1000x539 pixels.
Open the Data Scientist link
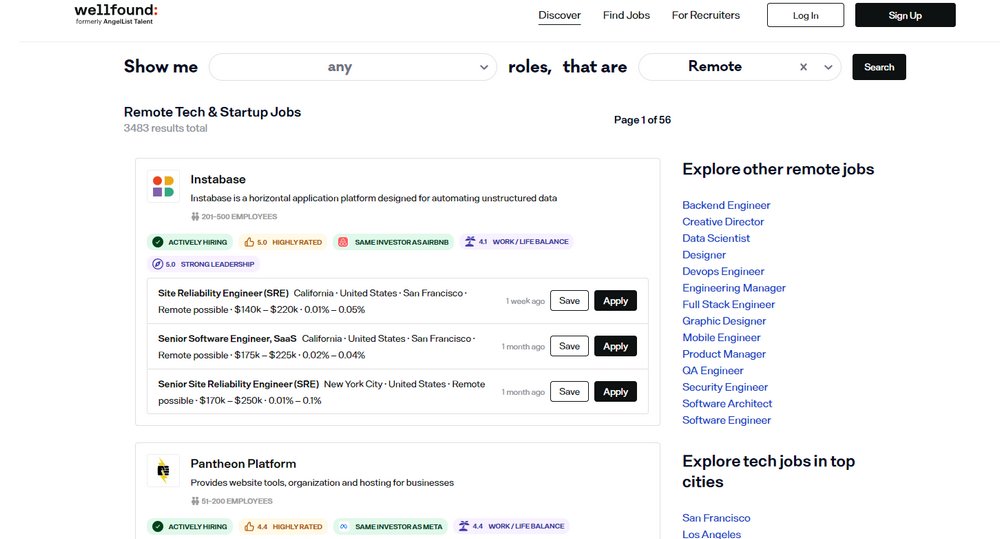coord(716,239)
